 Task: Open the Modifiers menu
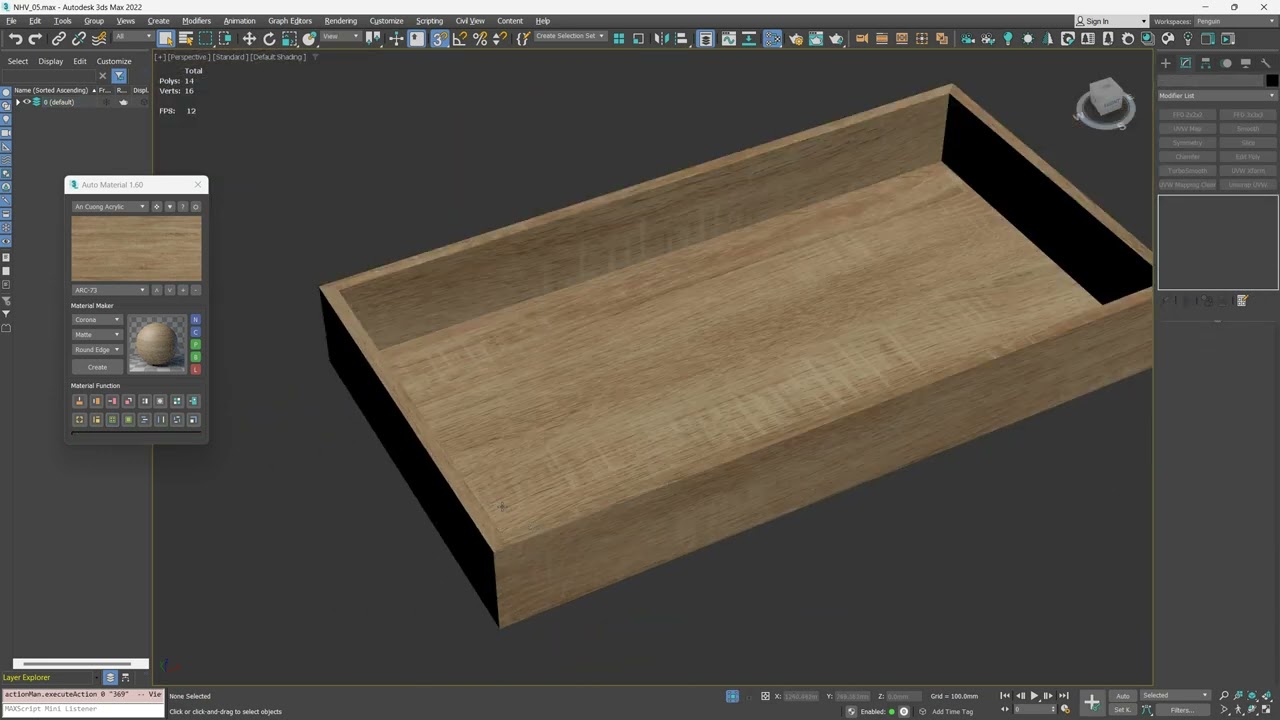(196, 21)
